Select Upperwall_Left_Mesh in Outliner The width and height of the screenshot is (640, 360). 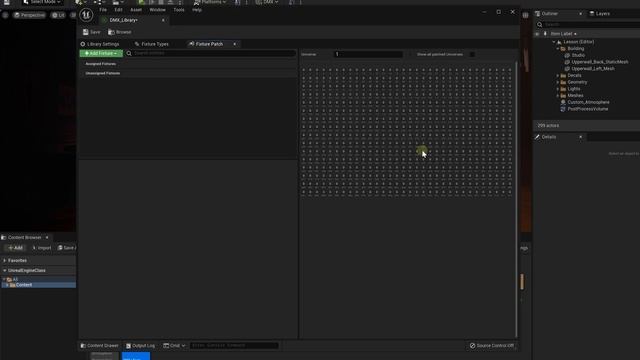[593, 69]
